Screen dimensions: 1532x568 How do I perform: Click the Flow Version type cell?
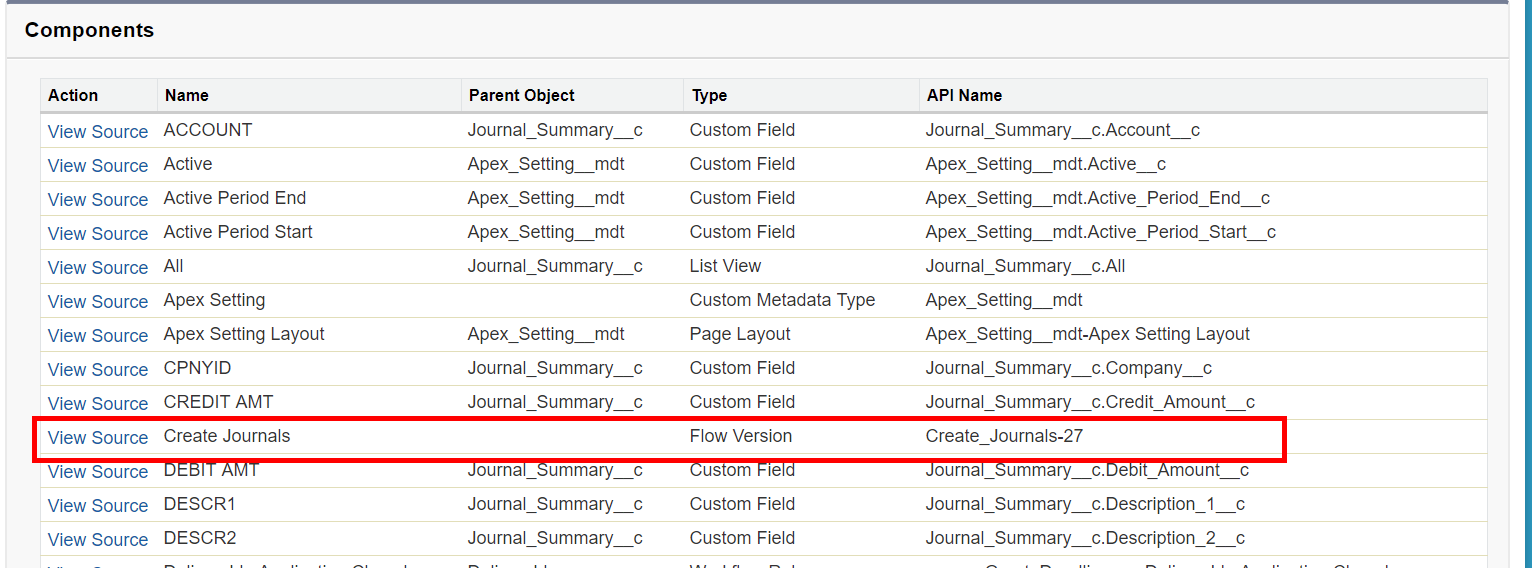(x=740, y=436)
